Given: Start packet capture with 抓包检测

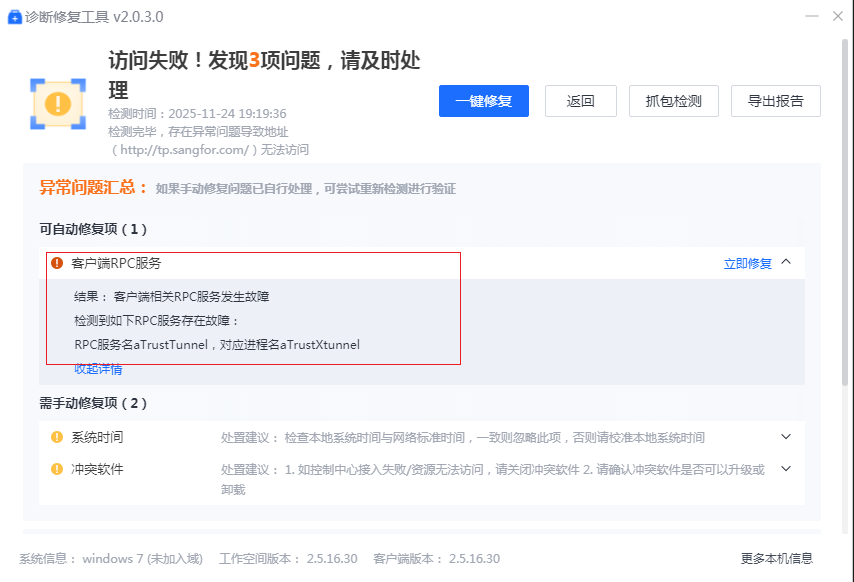Looking at the screenshot, I should 673,101.
